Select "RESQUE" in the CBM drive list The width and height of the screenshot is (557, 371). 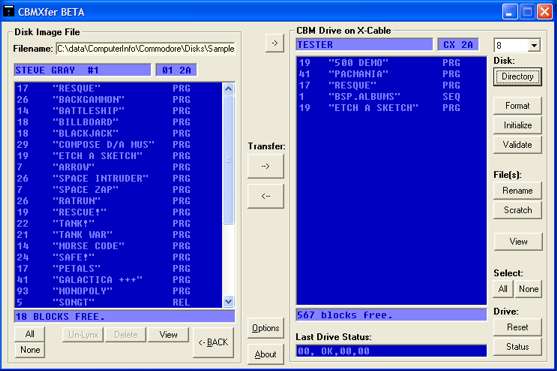pos(391,85)
